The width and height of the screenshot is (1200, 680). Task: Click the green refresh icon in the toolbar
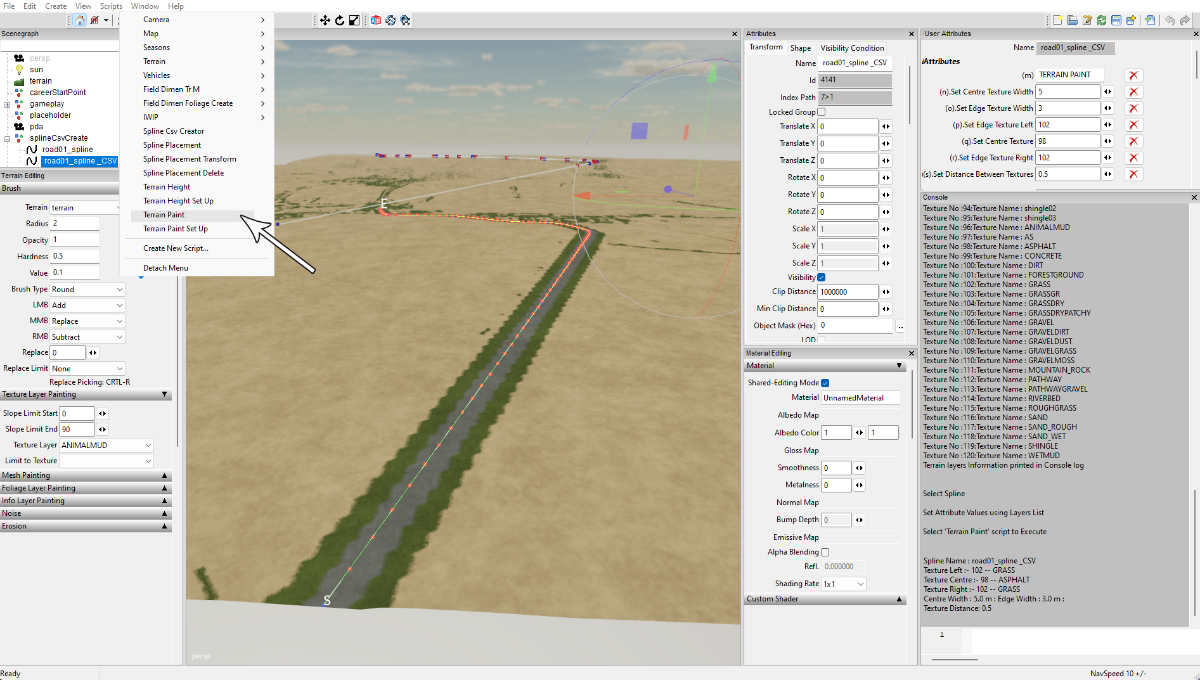click(1101, 20)
